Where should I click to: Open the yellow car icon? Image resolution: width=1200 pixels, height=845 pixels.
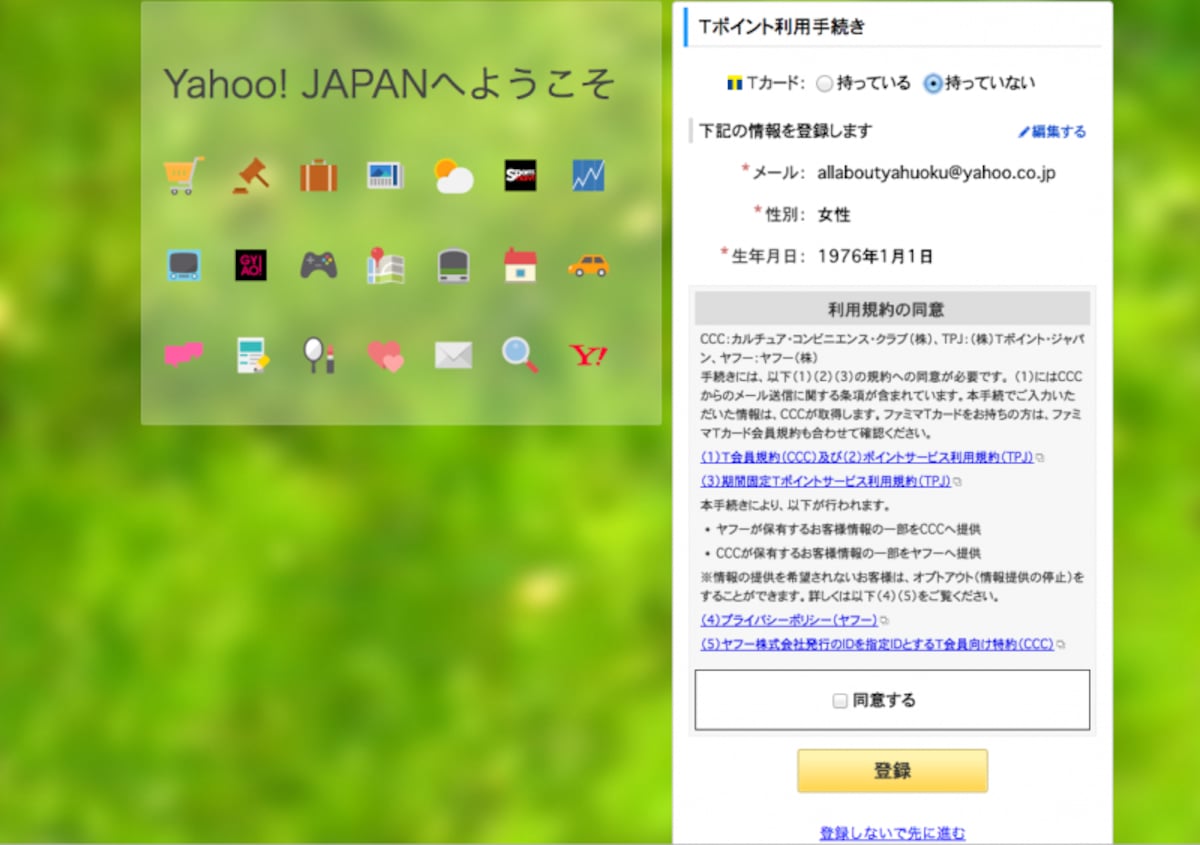tap(588, 265)
